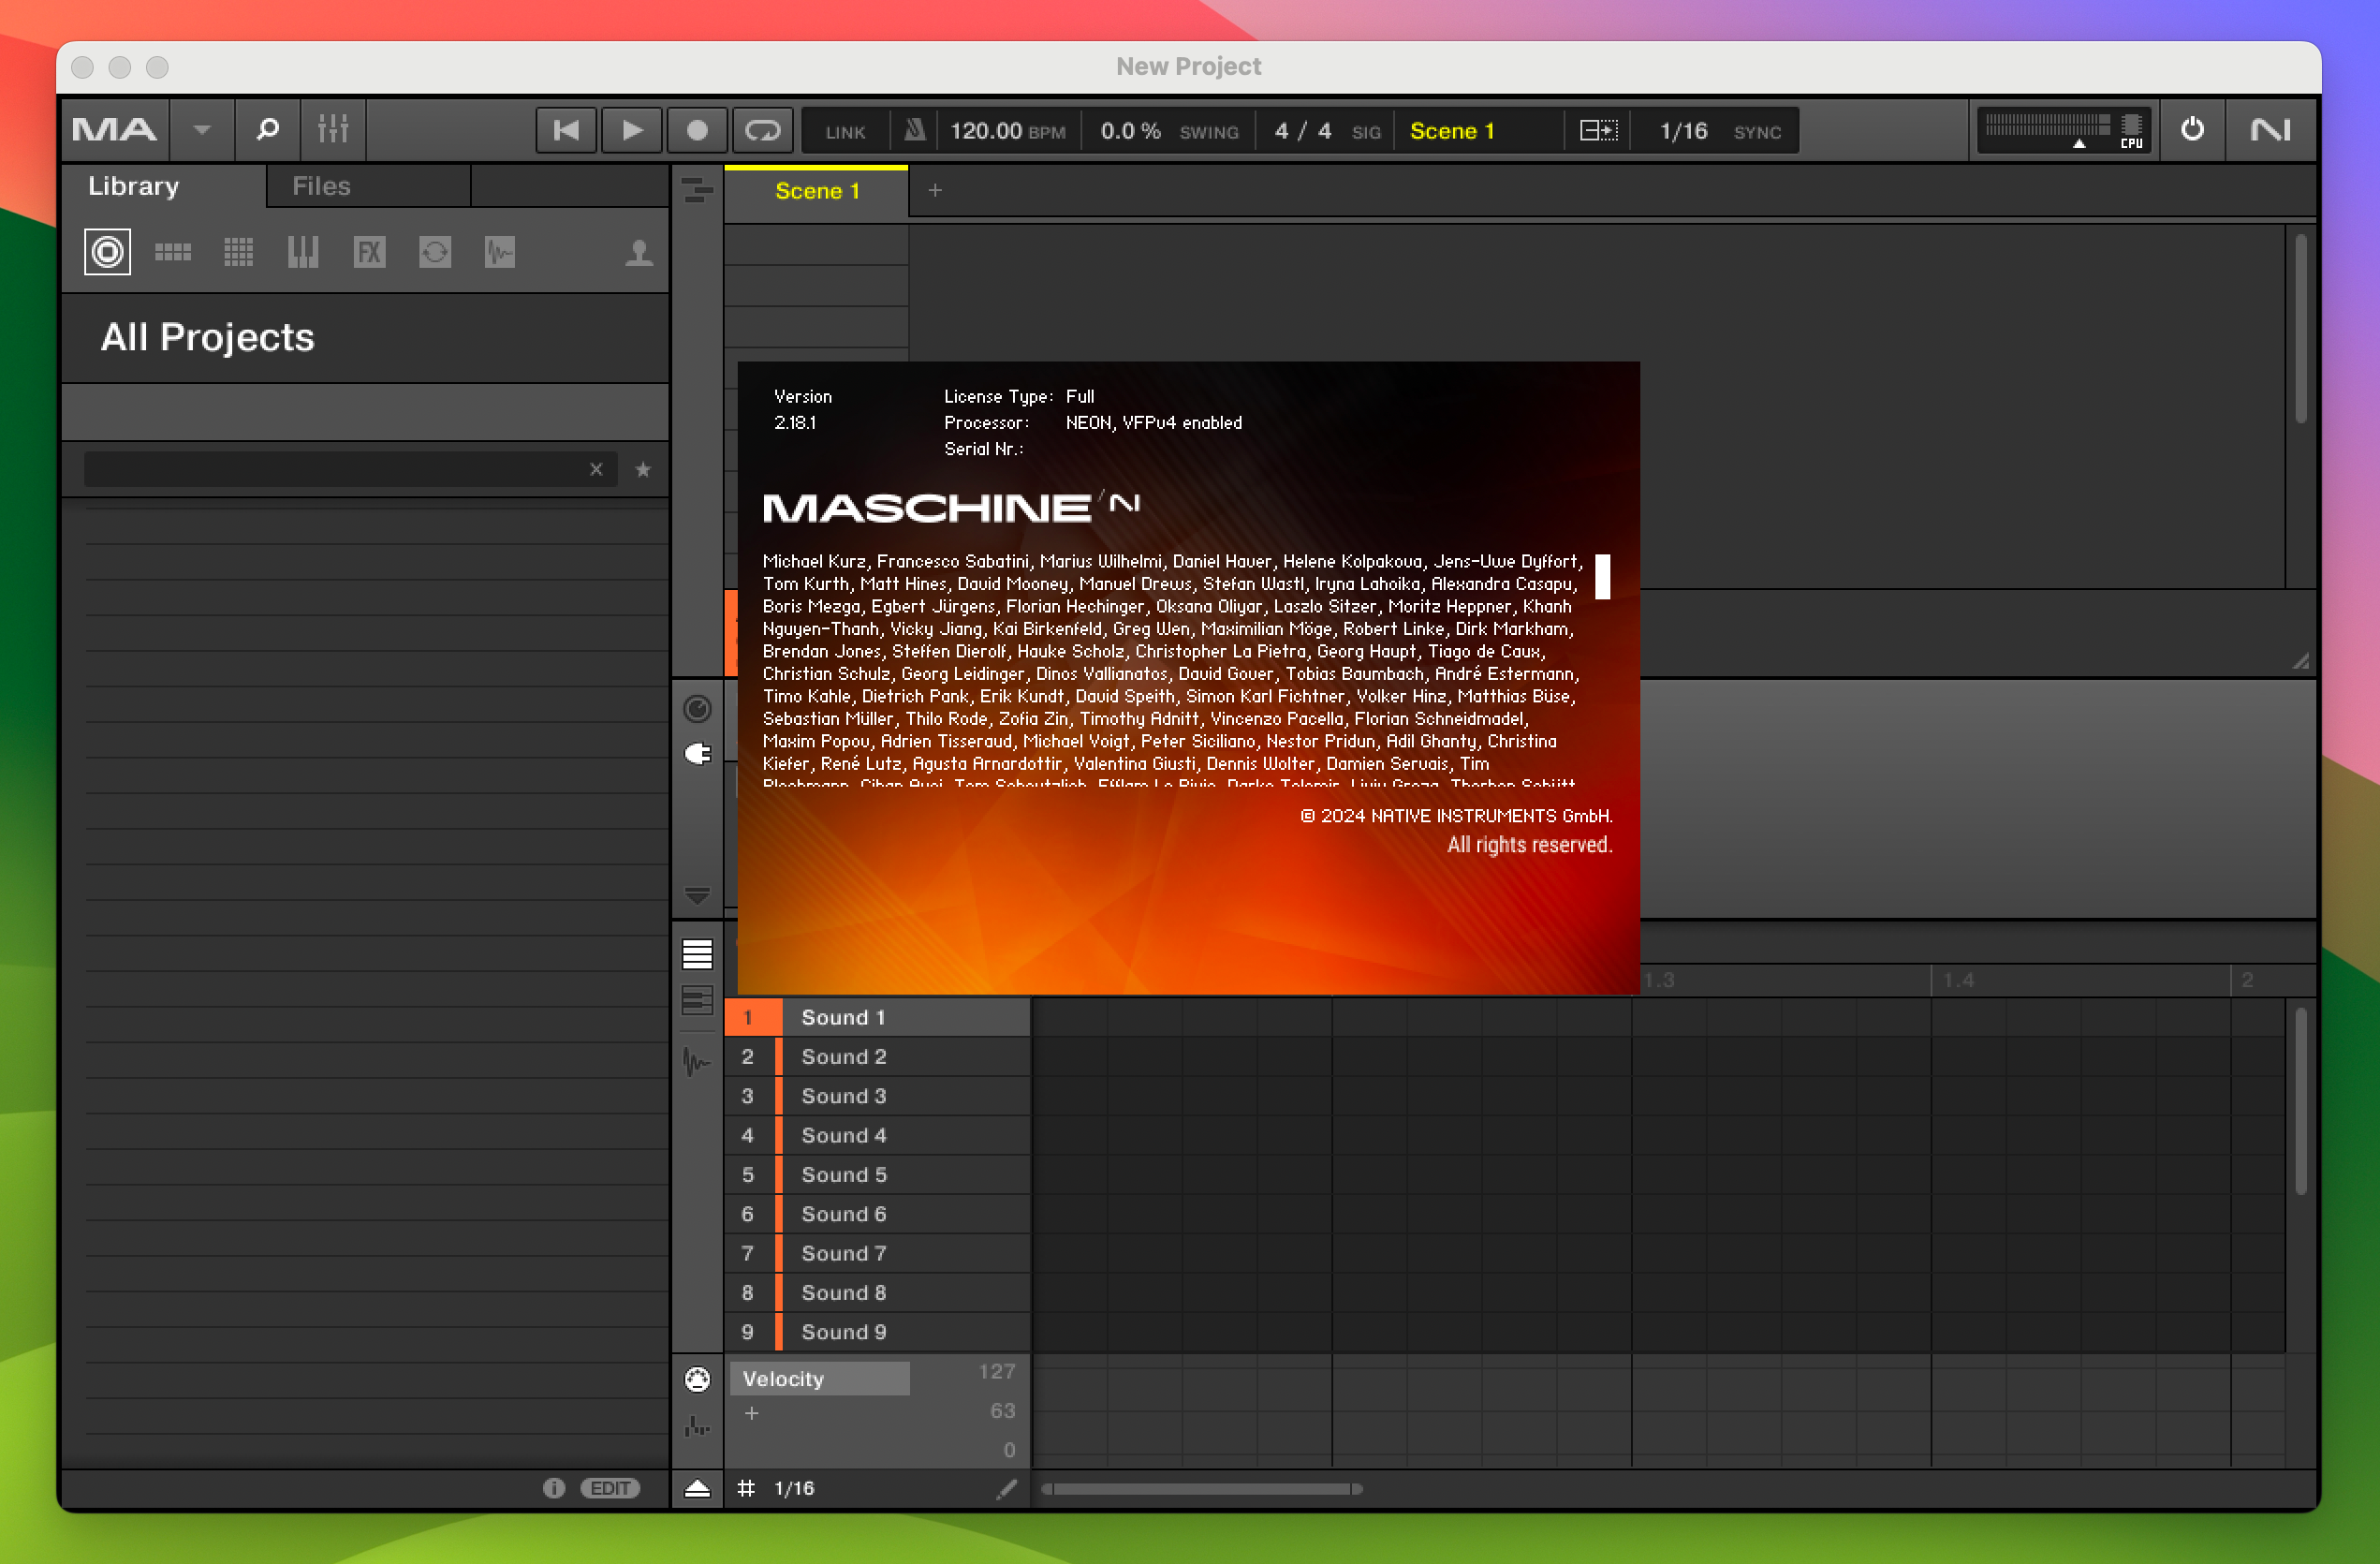Select Sound 9 row

(877, 1332)
